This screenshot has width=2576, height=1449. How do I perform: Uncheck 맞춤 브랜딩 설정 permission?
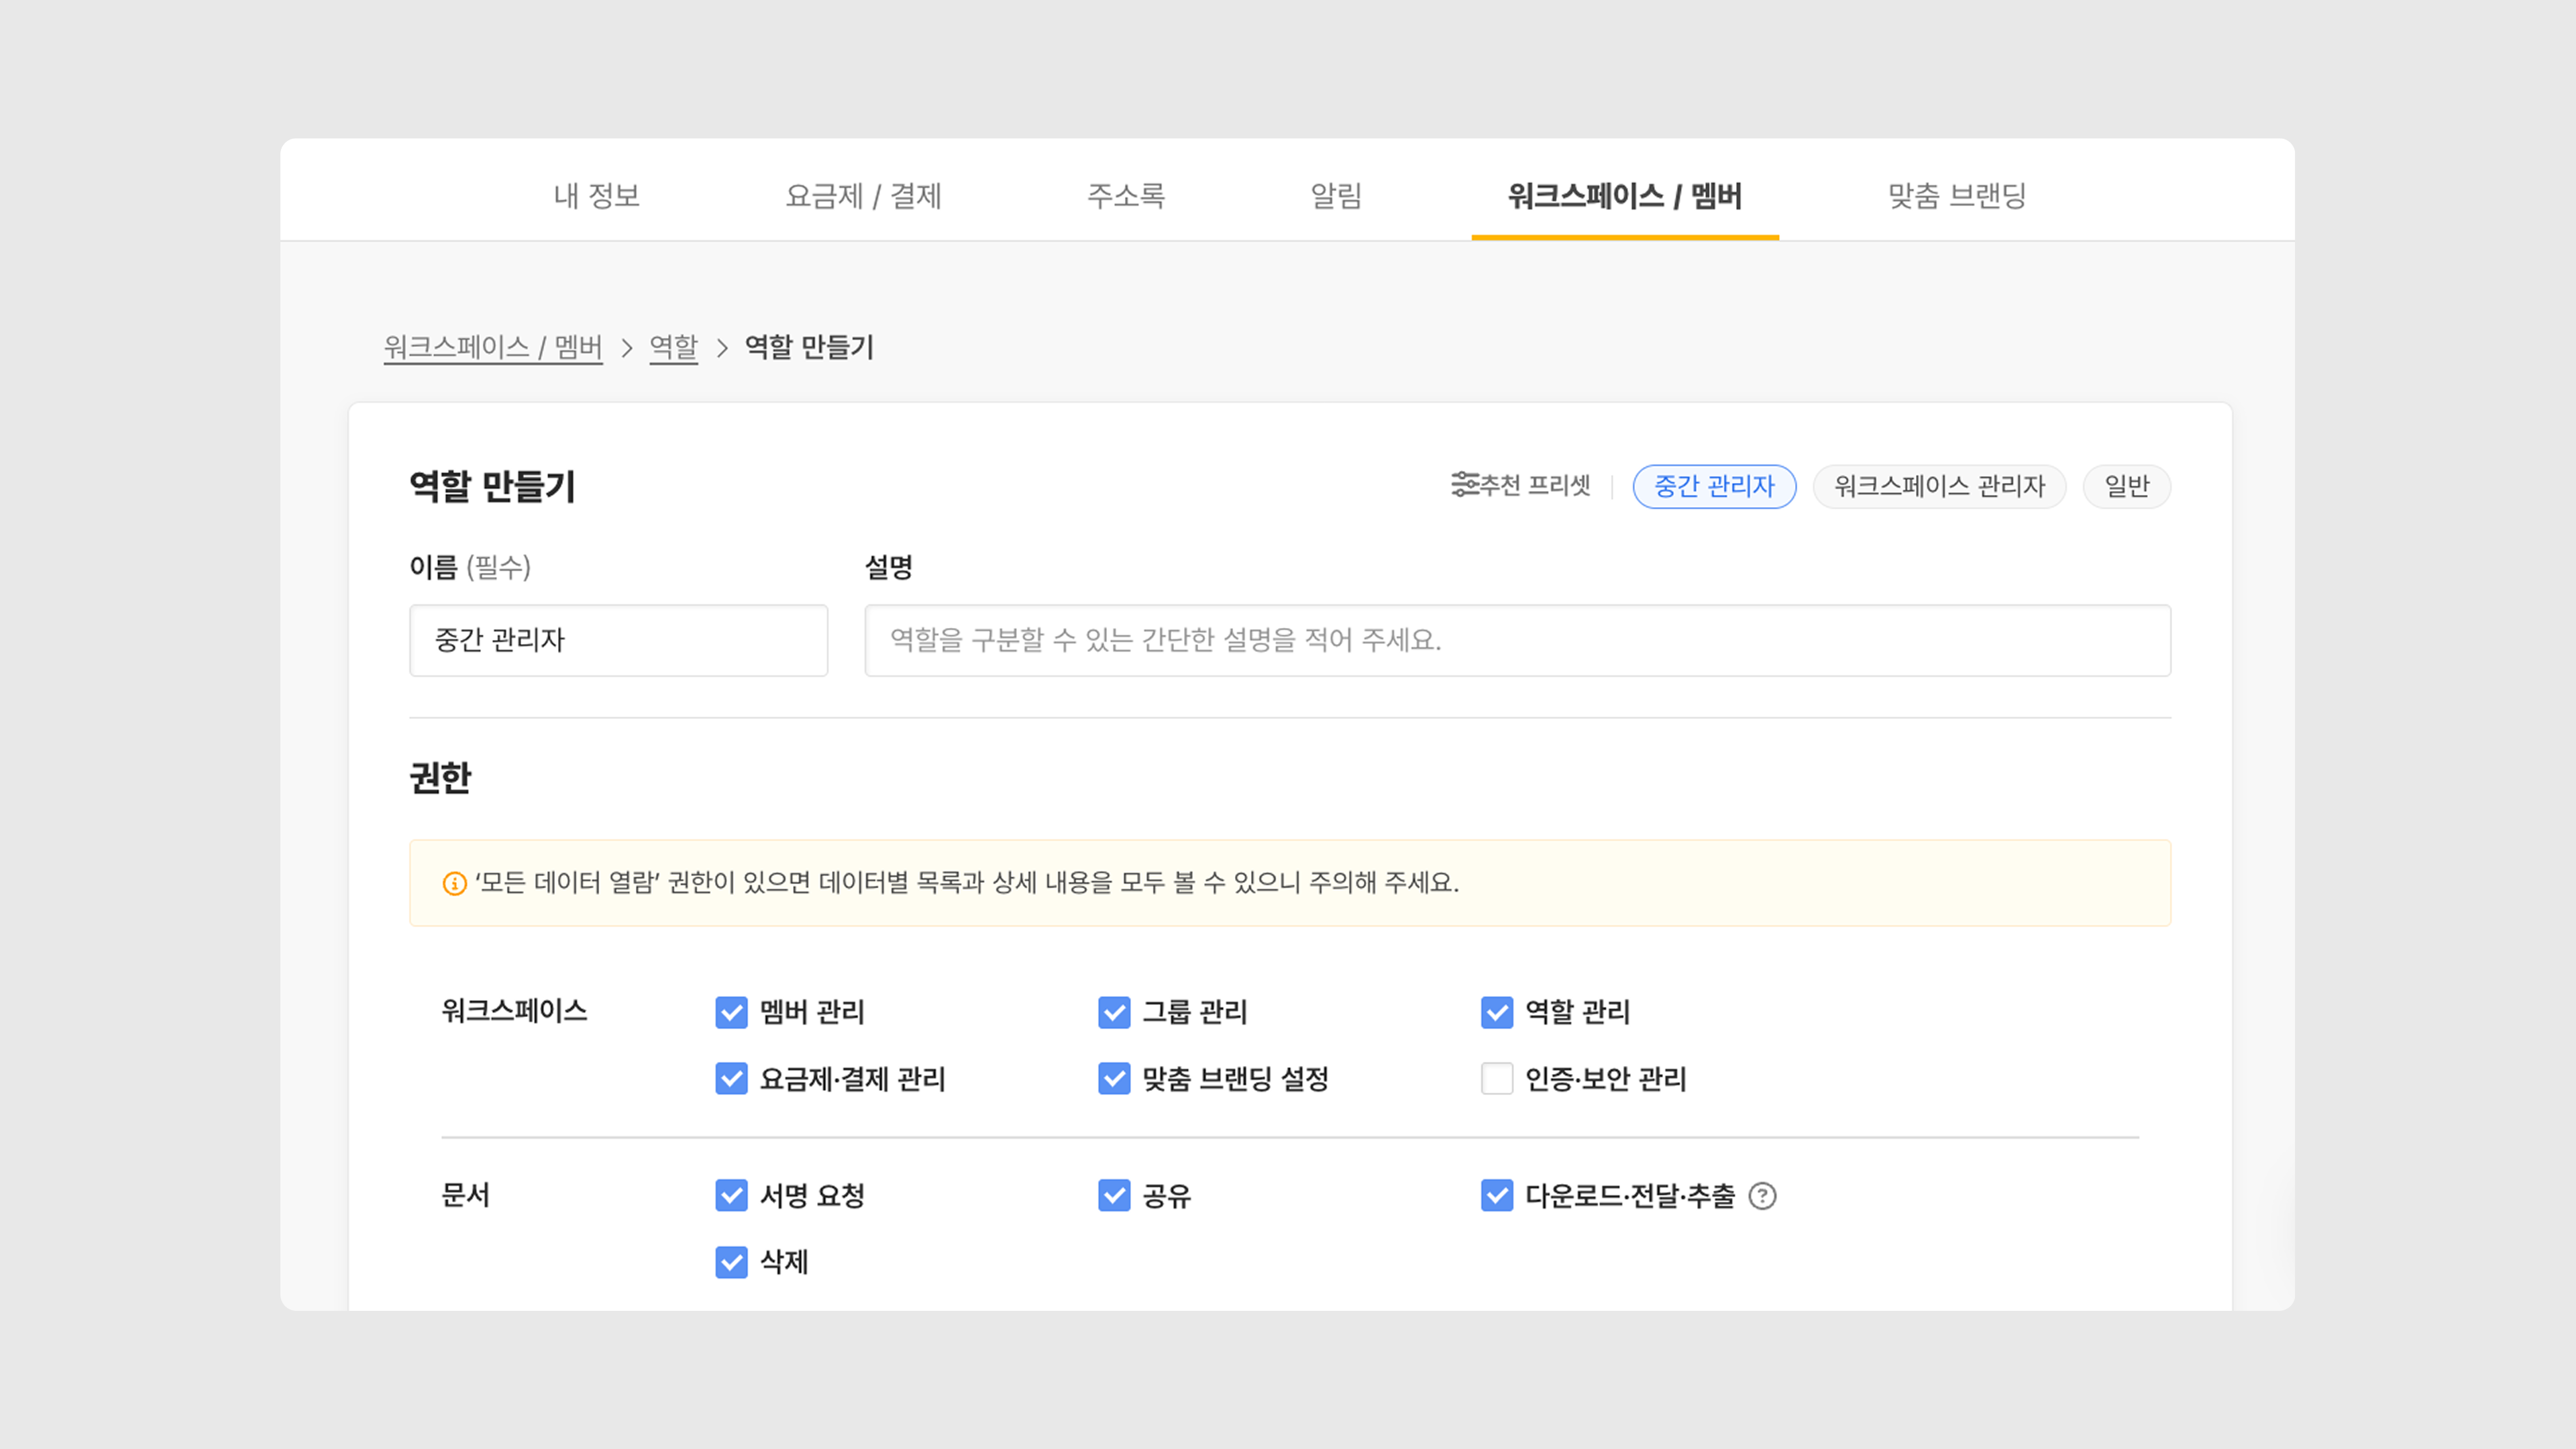pos(1114,1079)
